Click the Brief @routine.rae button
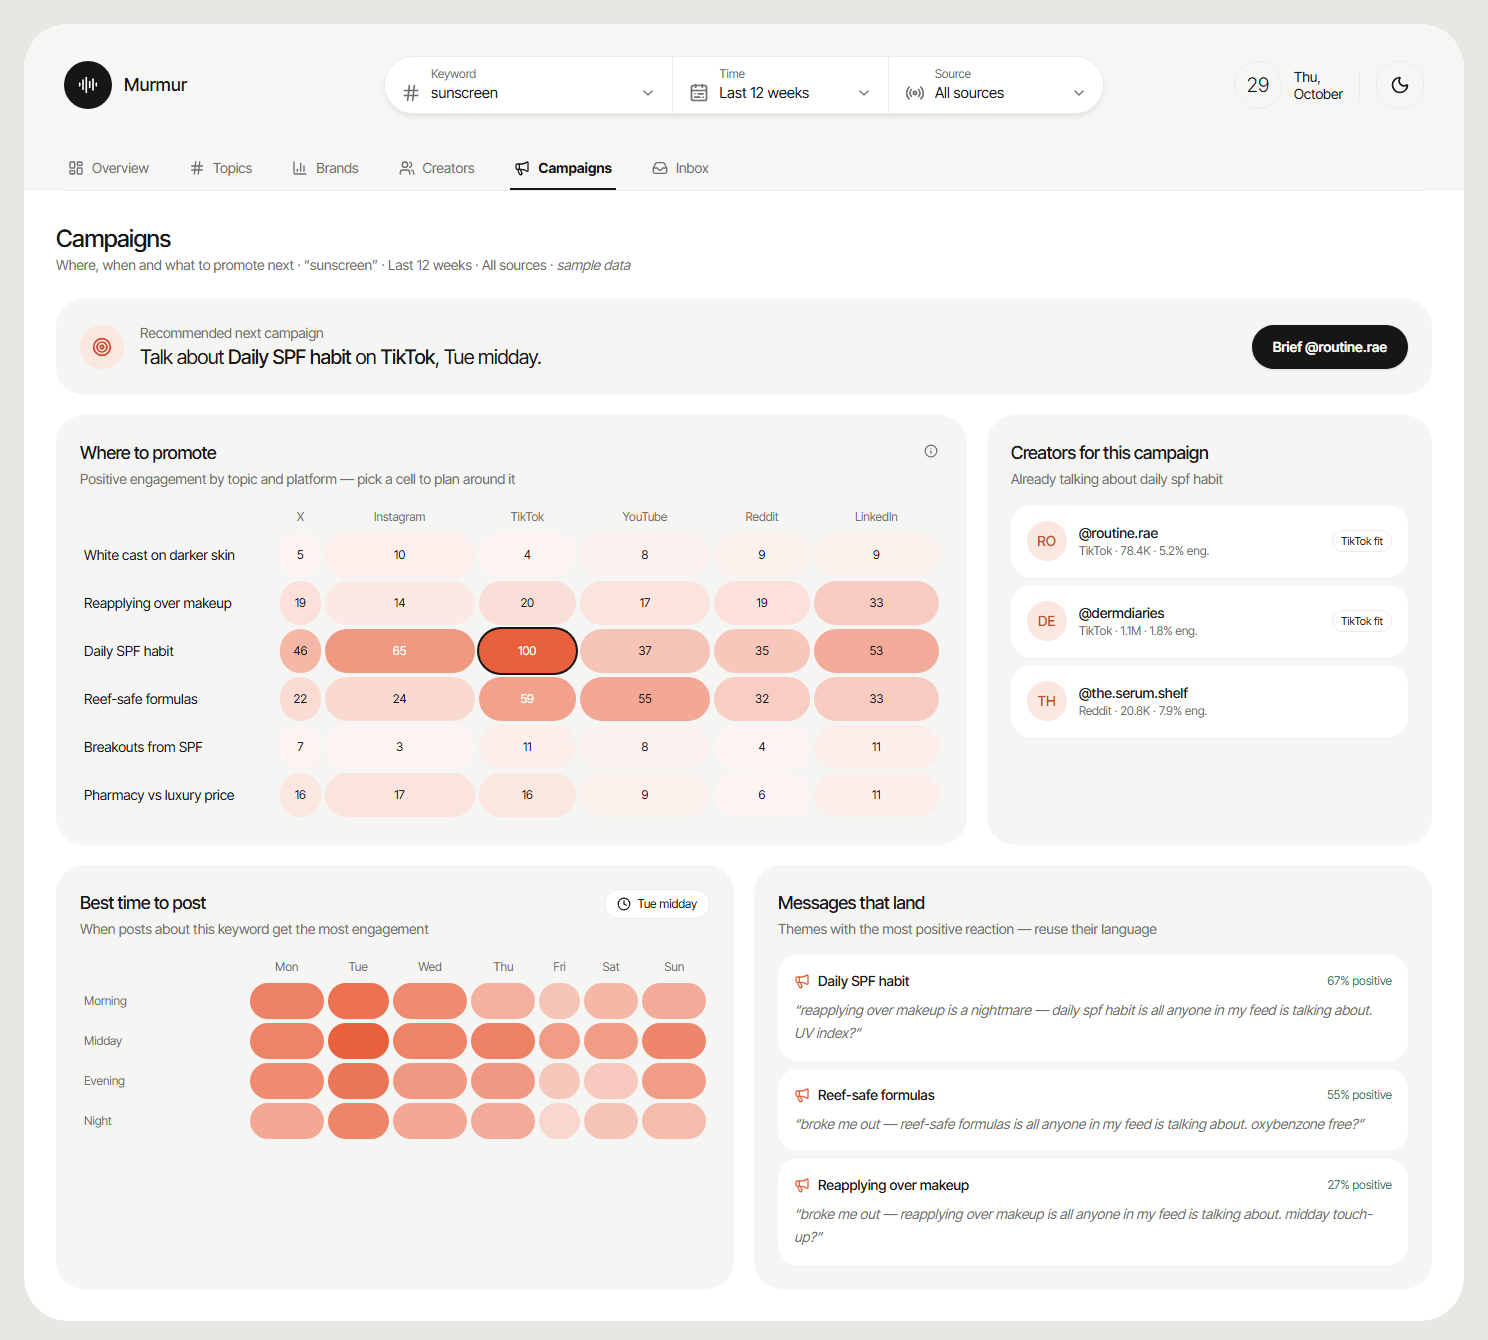This screenshot has height=1340, width=1488. (1330, 347)
